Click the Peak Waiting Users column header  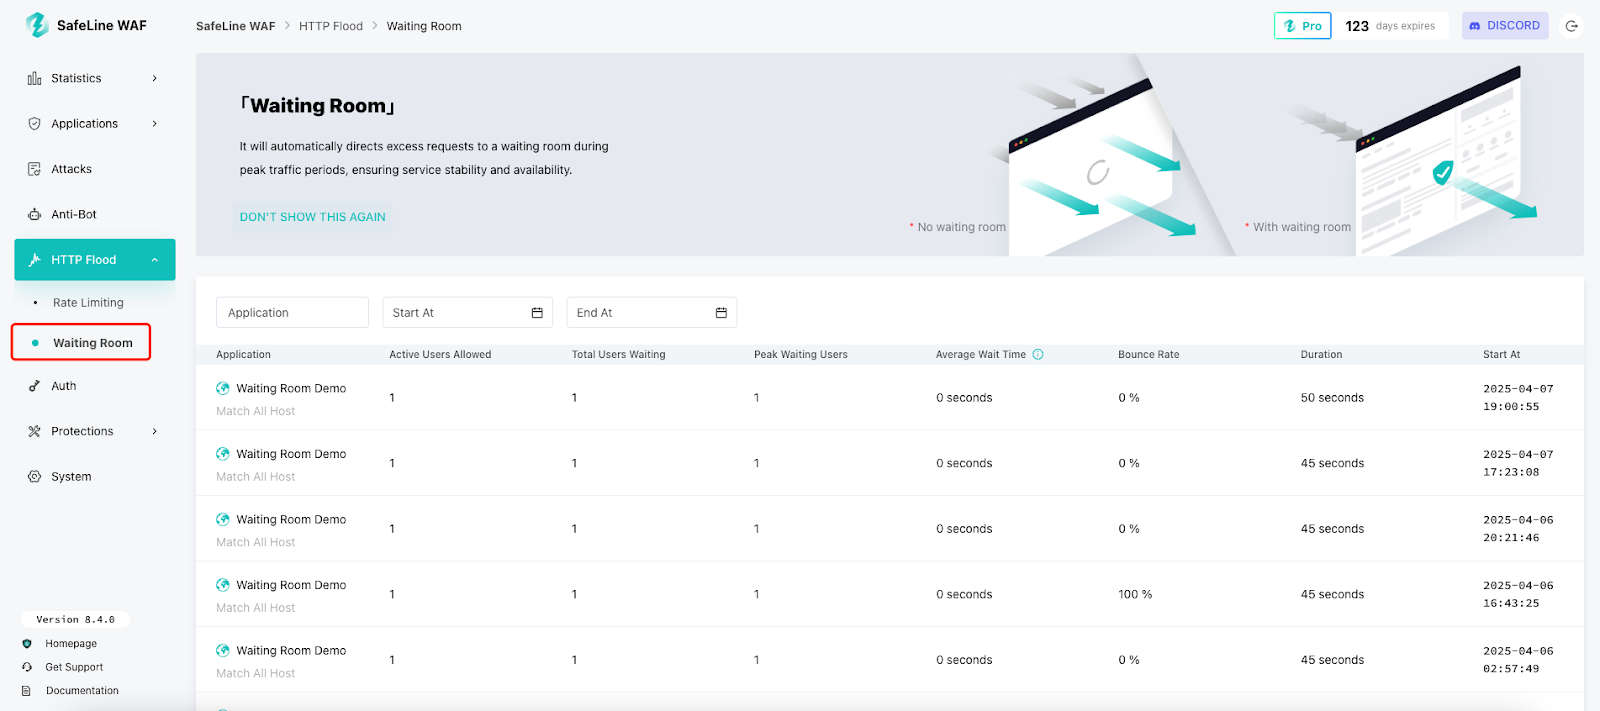(x=800, y=354)
